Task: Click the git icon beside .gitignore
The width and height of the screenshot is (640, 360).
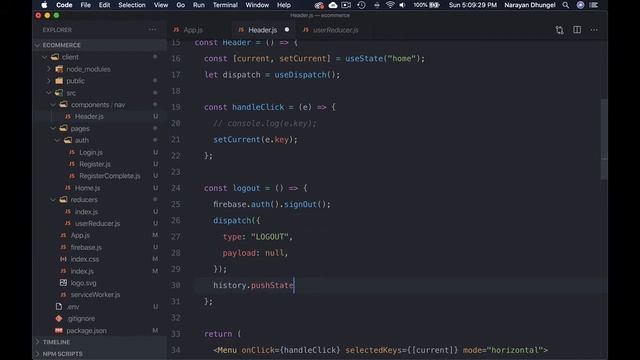Action: 59,318
